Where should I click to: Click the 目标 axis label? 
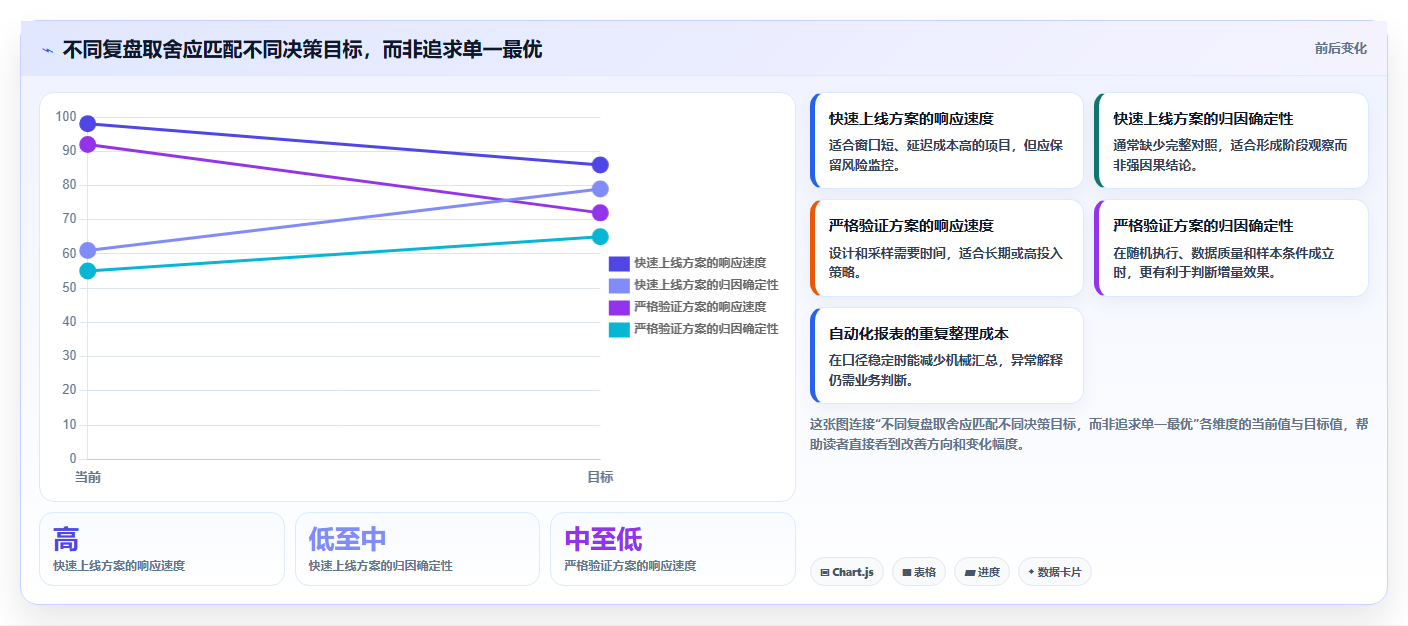click(x=600, y=477)
